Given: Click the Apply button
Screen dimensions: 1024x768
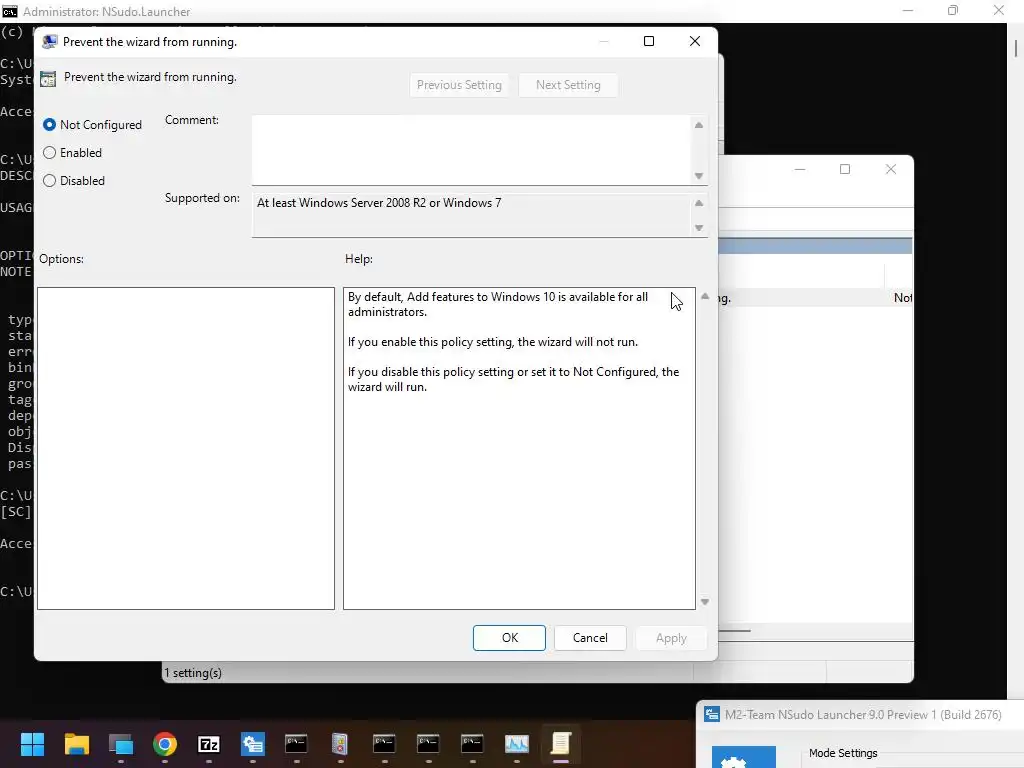Looking at the screenshot, I should click(x=671, y=638).
